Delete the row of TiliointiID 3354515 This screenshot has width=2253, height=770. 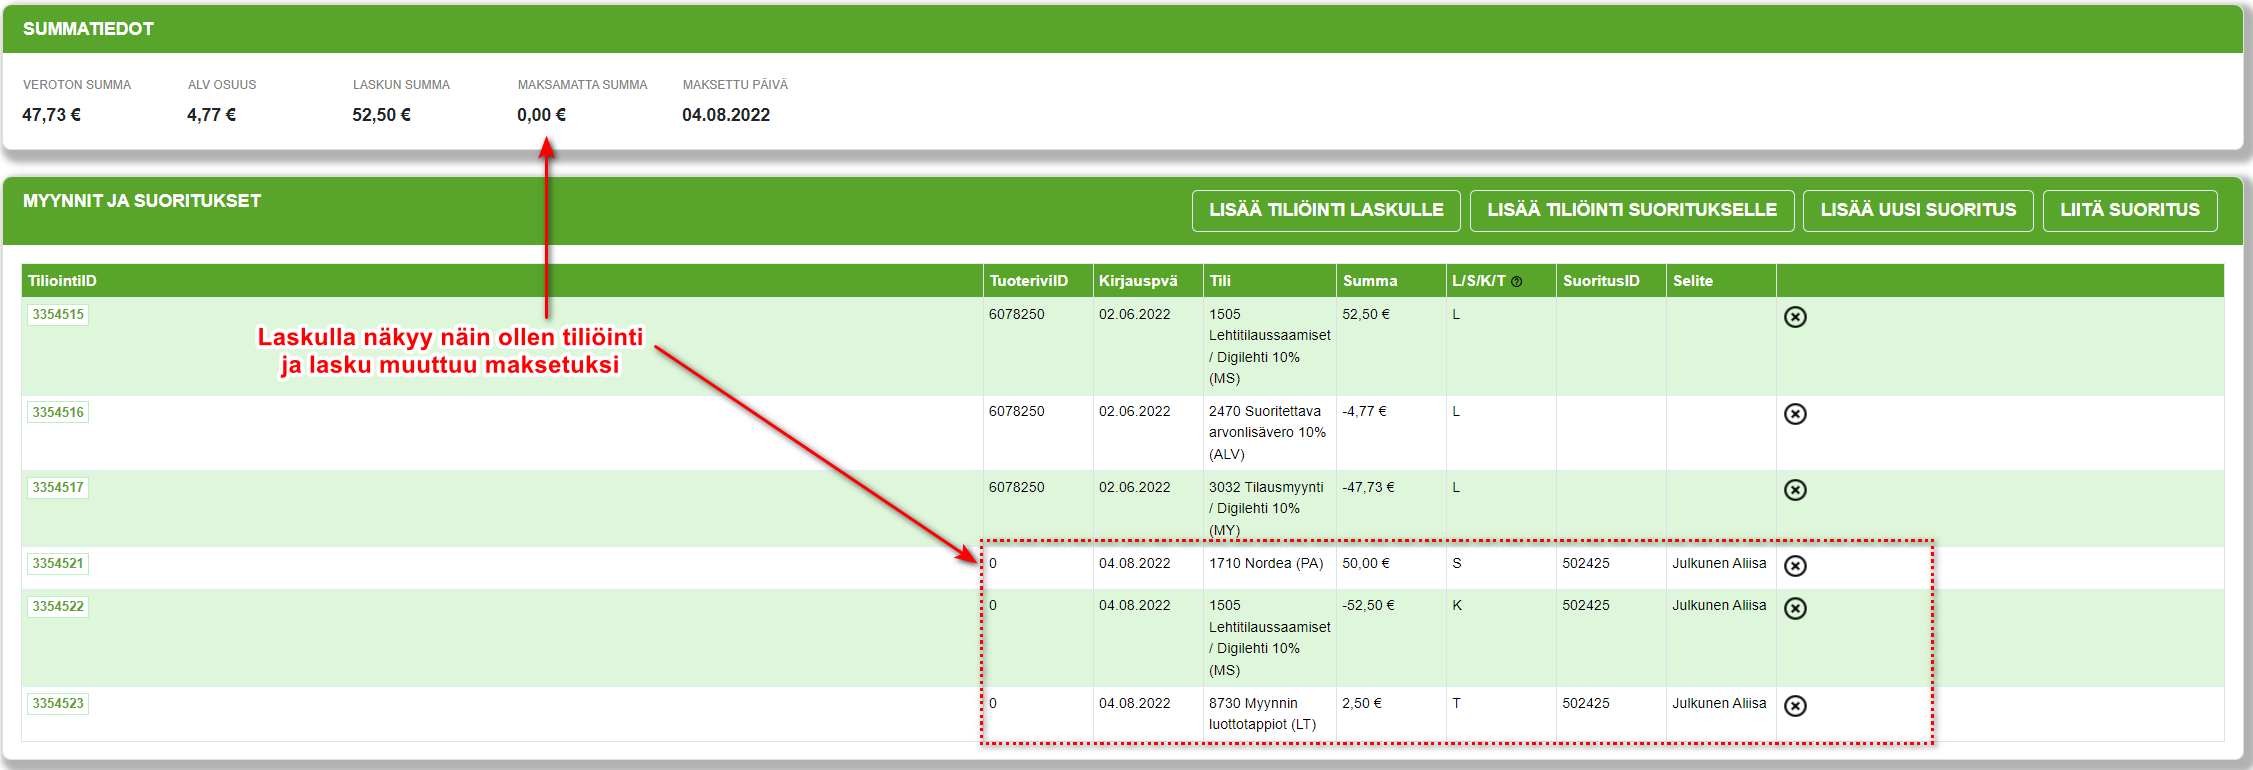tap(1795, 317)
